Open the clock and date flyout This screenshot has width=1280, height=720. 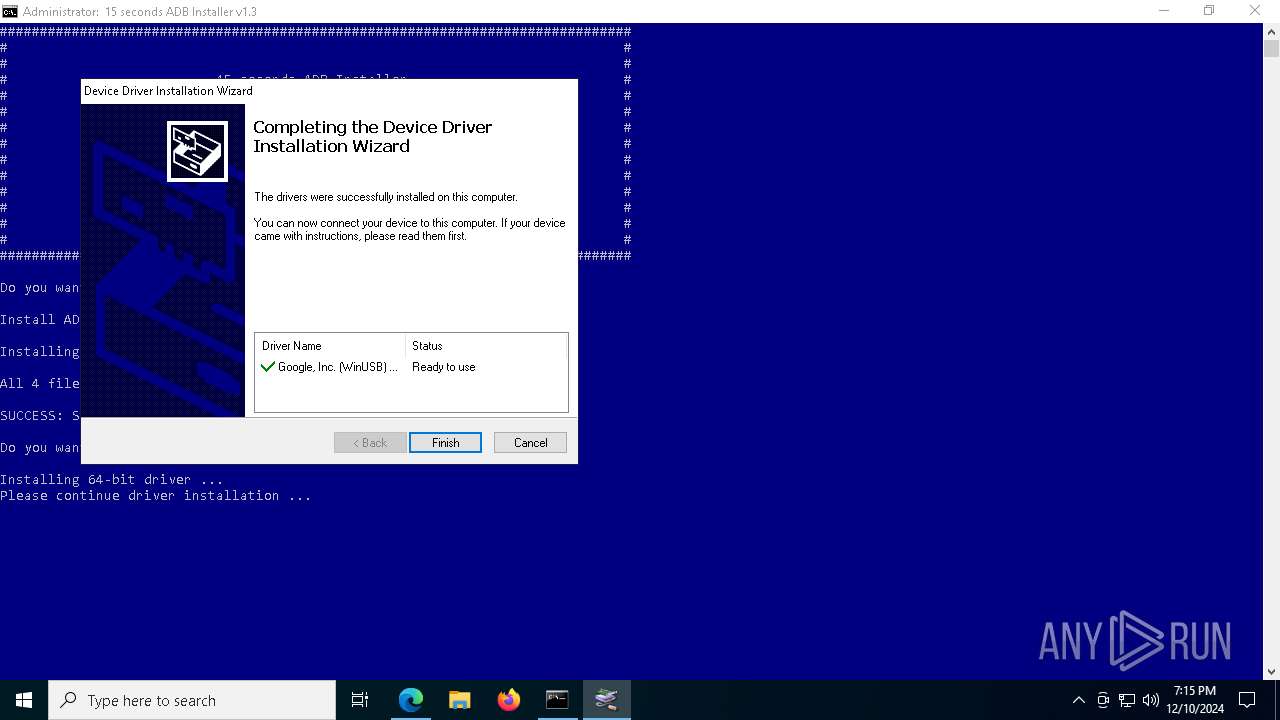(x=1194, y=700)
